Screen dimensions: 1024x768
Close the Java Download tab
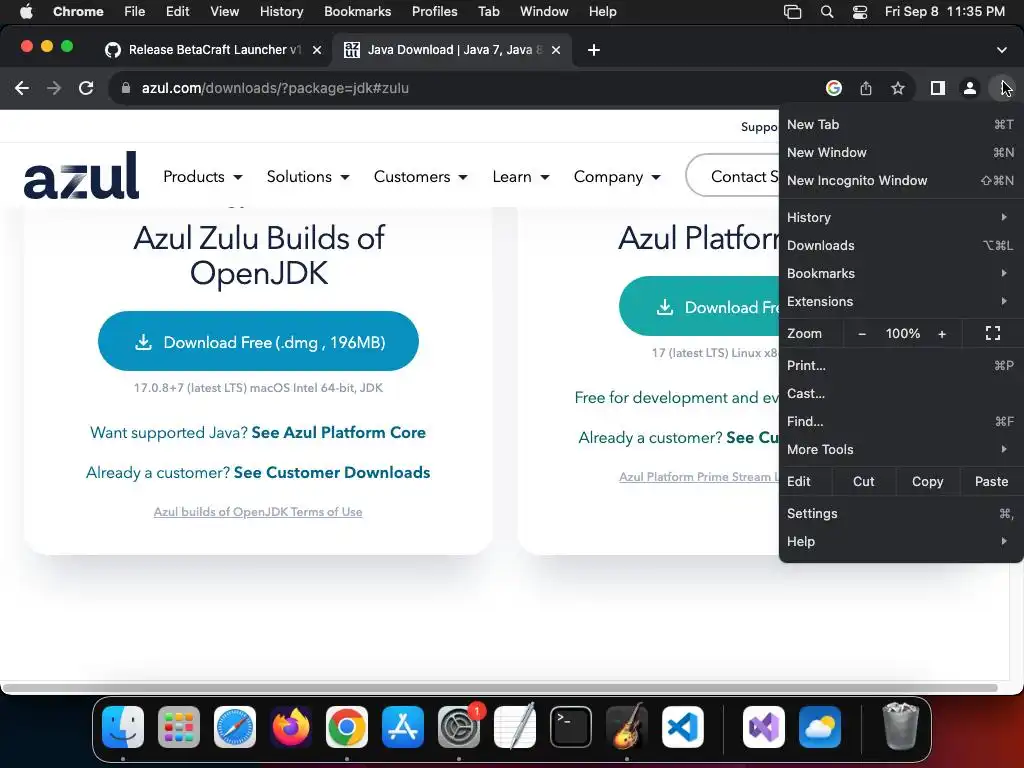pyautogui.click(x=556, y=50)
